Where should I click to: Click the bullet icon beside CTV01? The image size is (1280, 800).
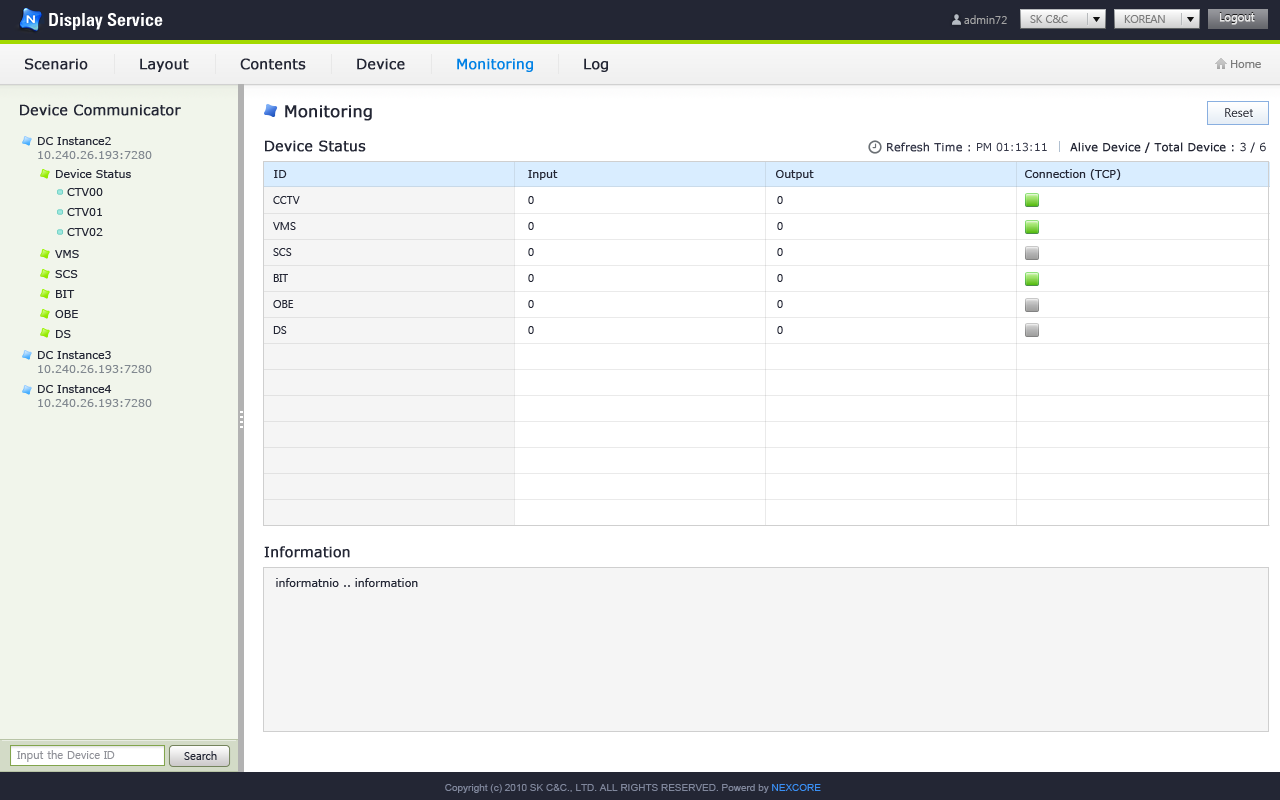point(60,212)
